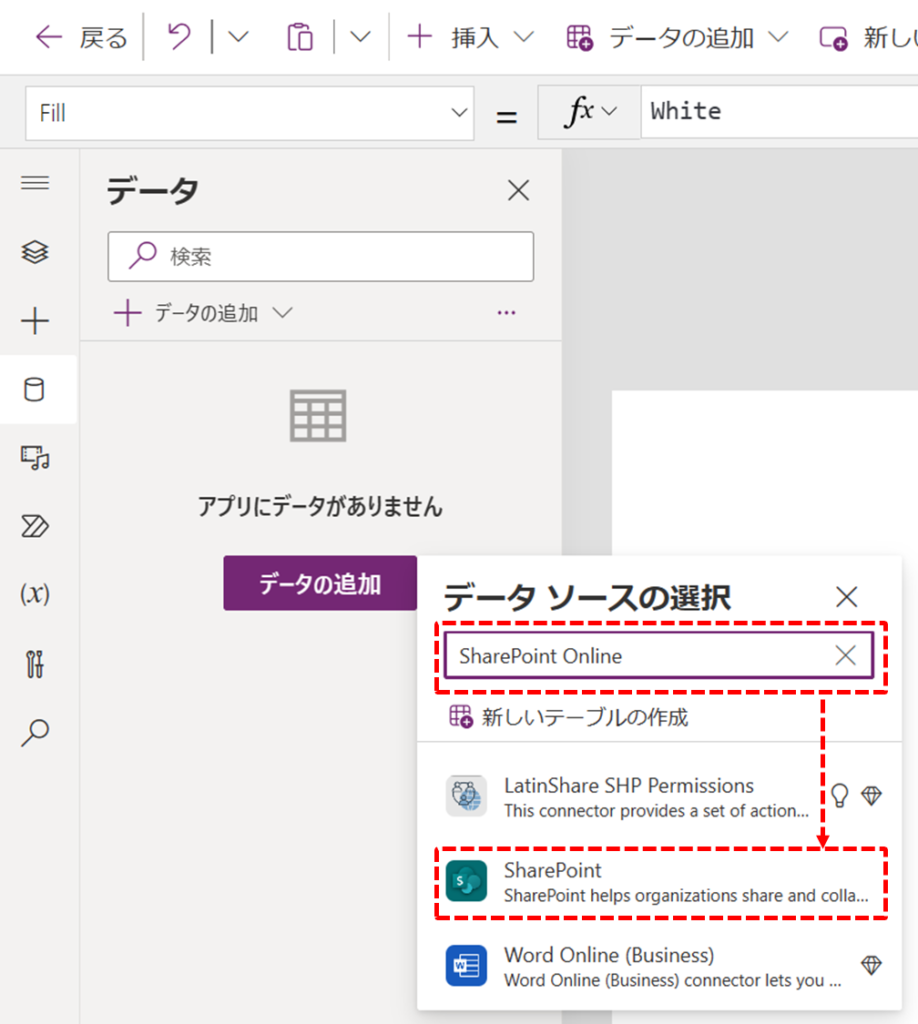Open the variables (x) icon
This screenshot has width=918, height=1024.
click(x=35, y=594)
